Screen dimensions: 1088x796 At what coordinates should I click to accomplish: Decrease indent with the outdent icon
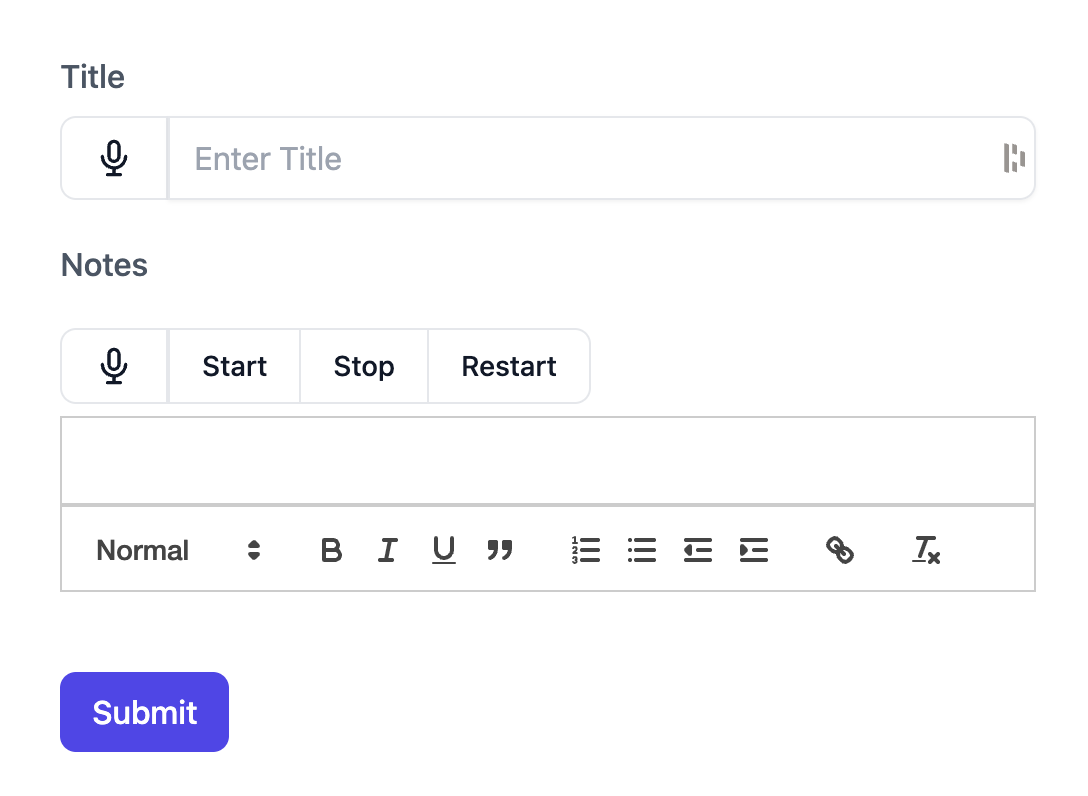pyautogui.click(x=698, y=550)
